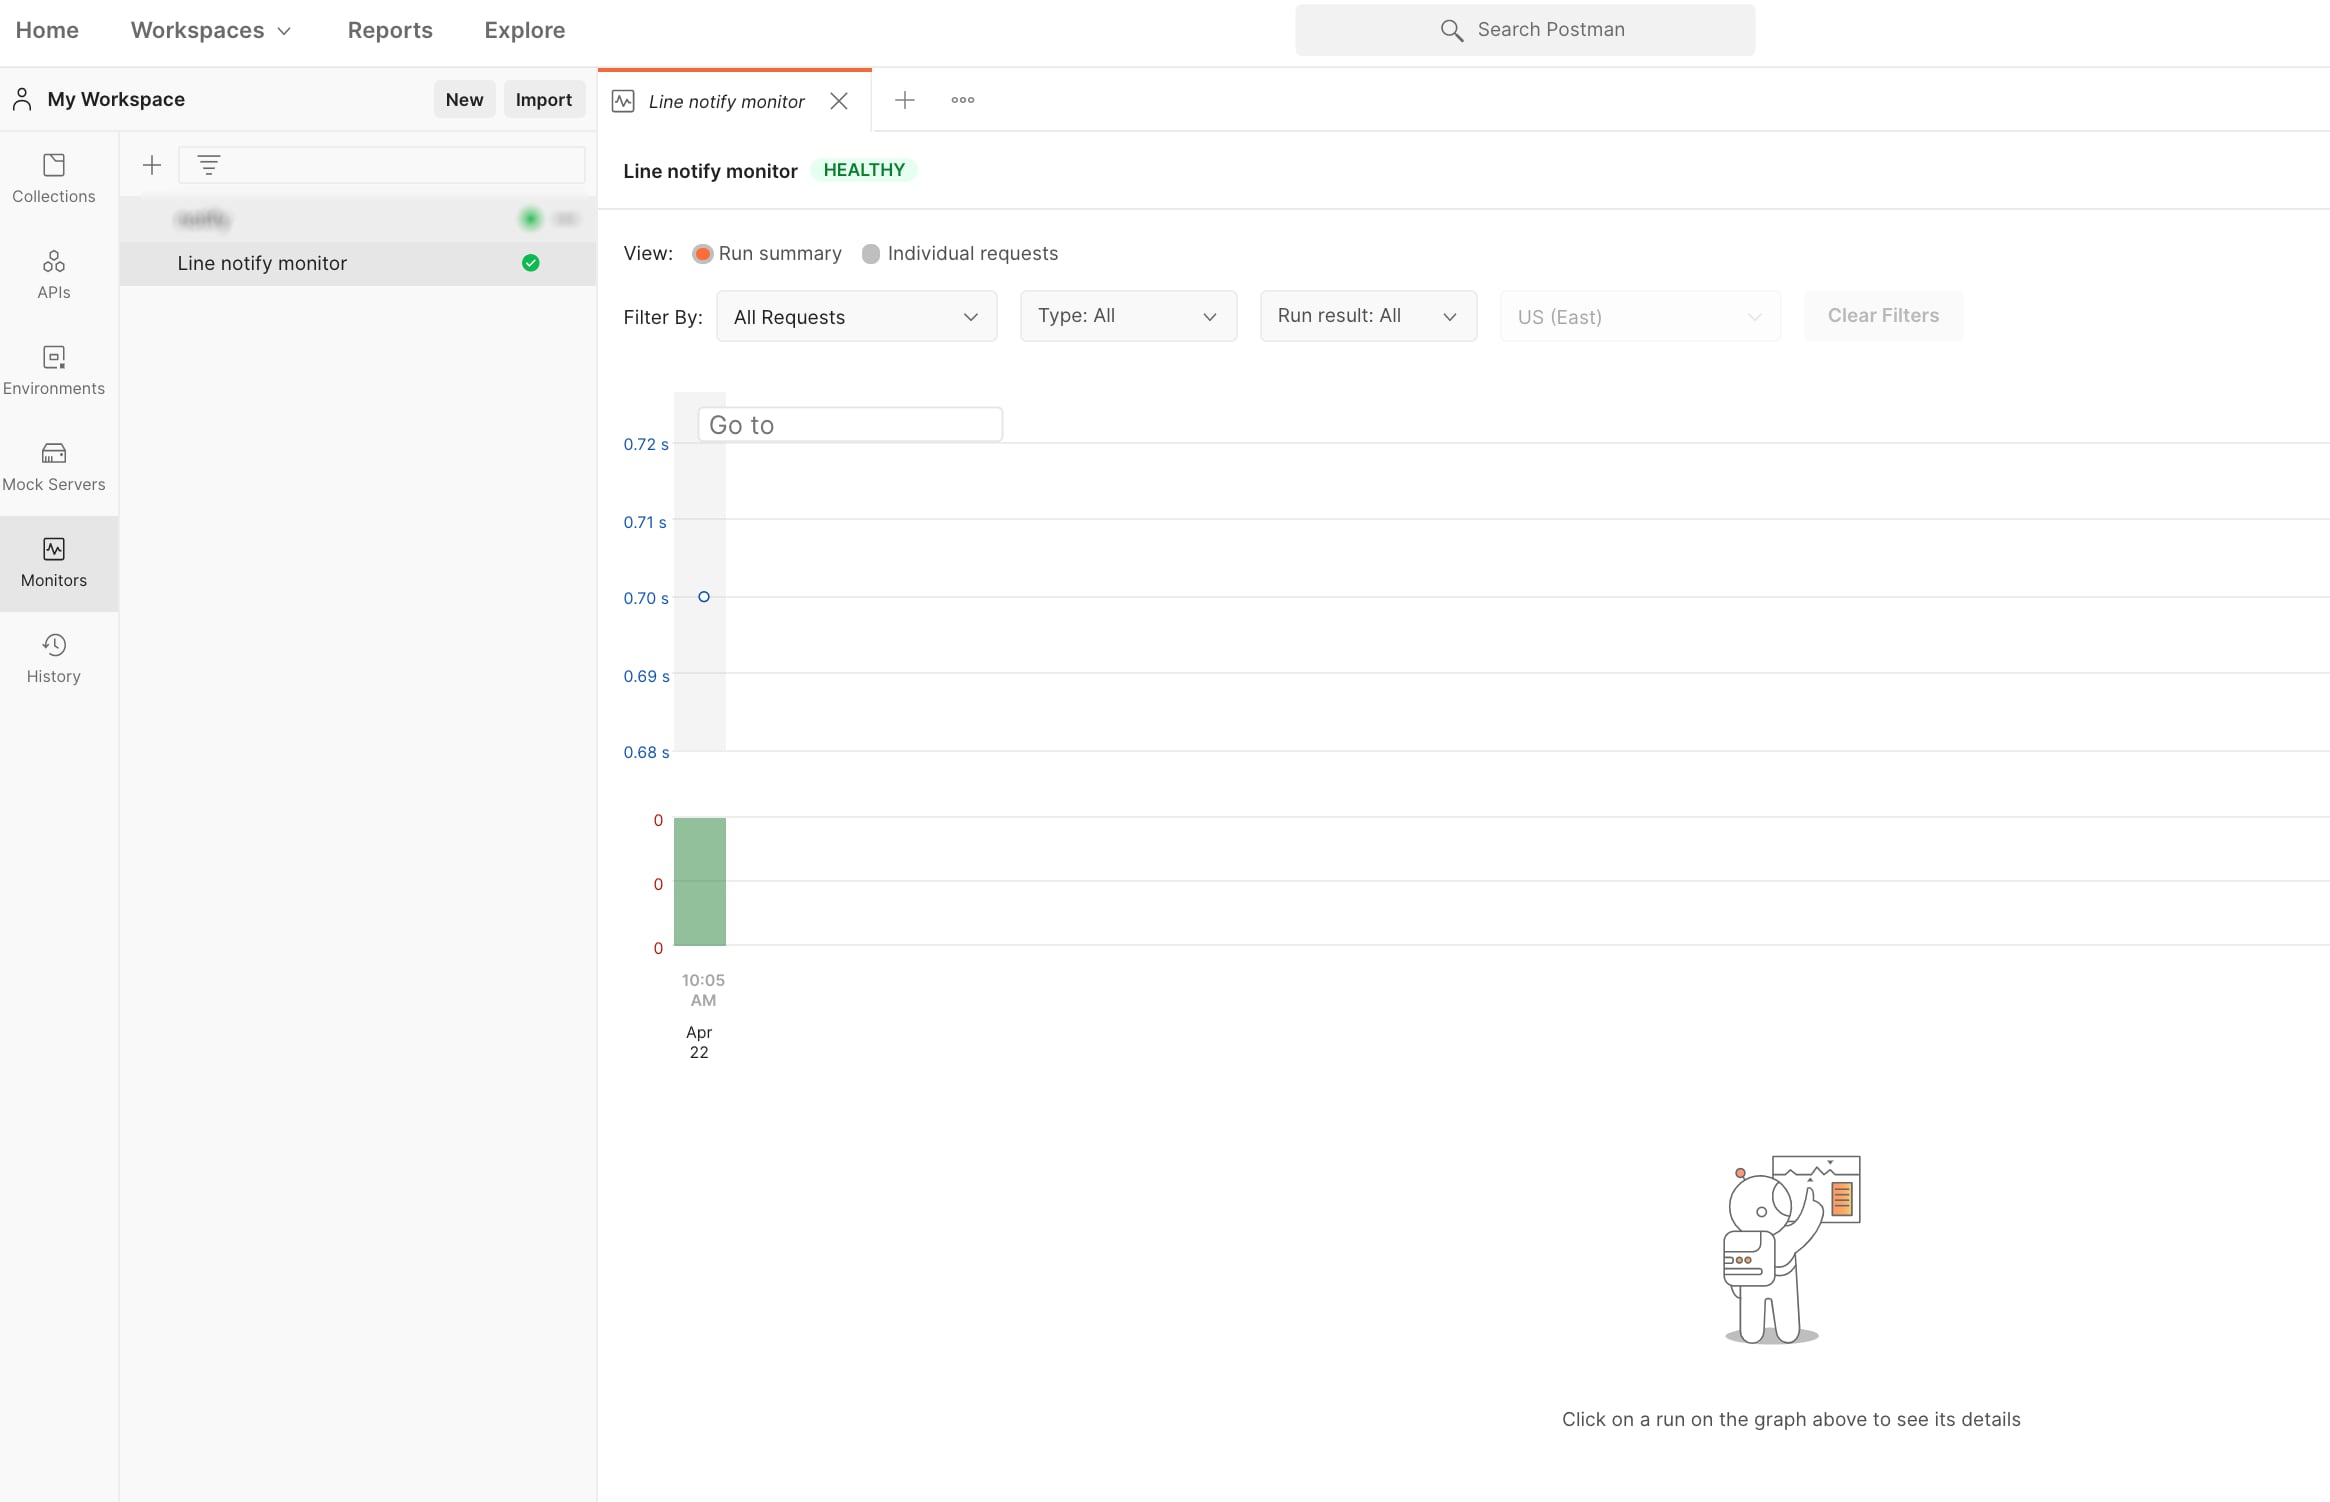Open the Collections sidebar panel
Viewport: 2330px width, 1502px height.
[x=54, y=179]
